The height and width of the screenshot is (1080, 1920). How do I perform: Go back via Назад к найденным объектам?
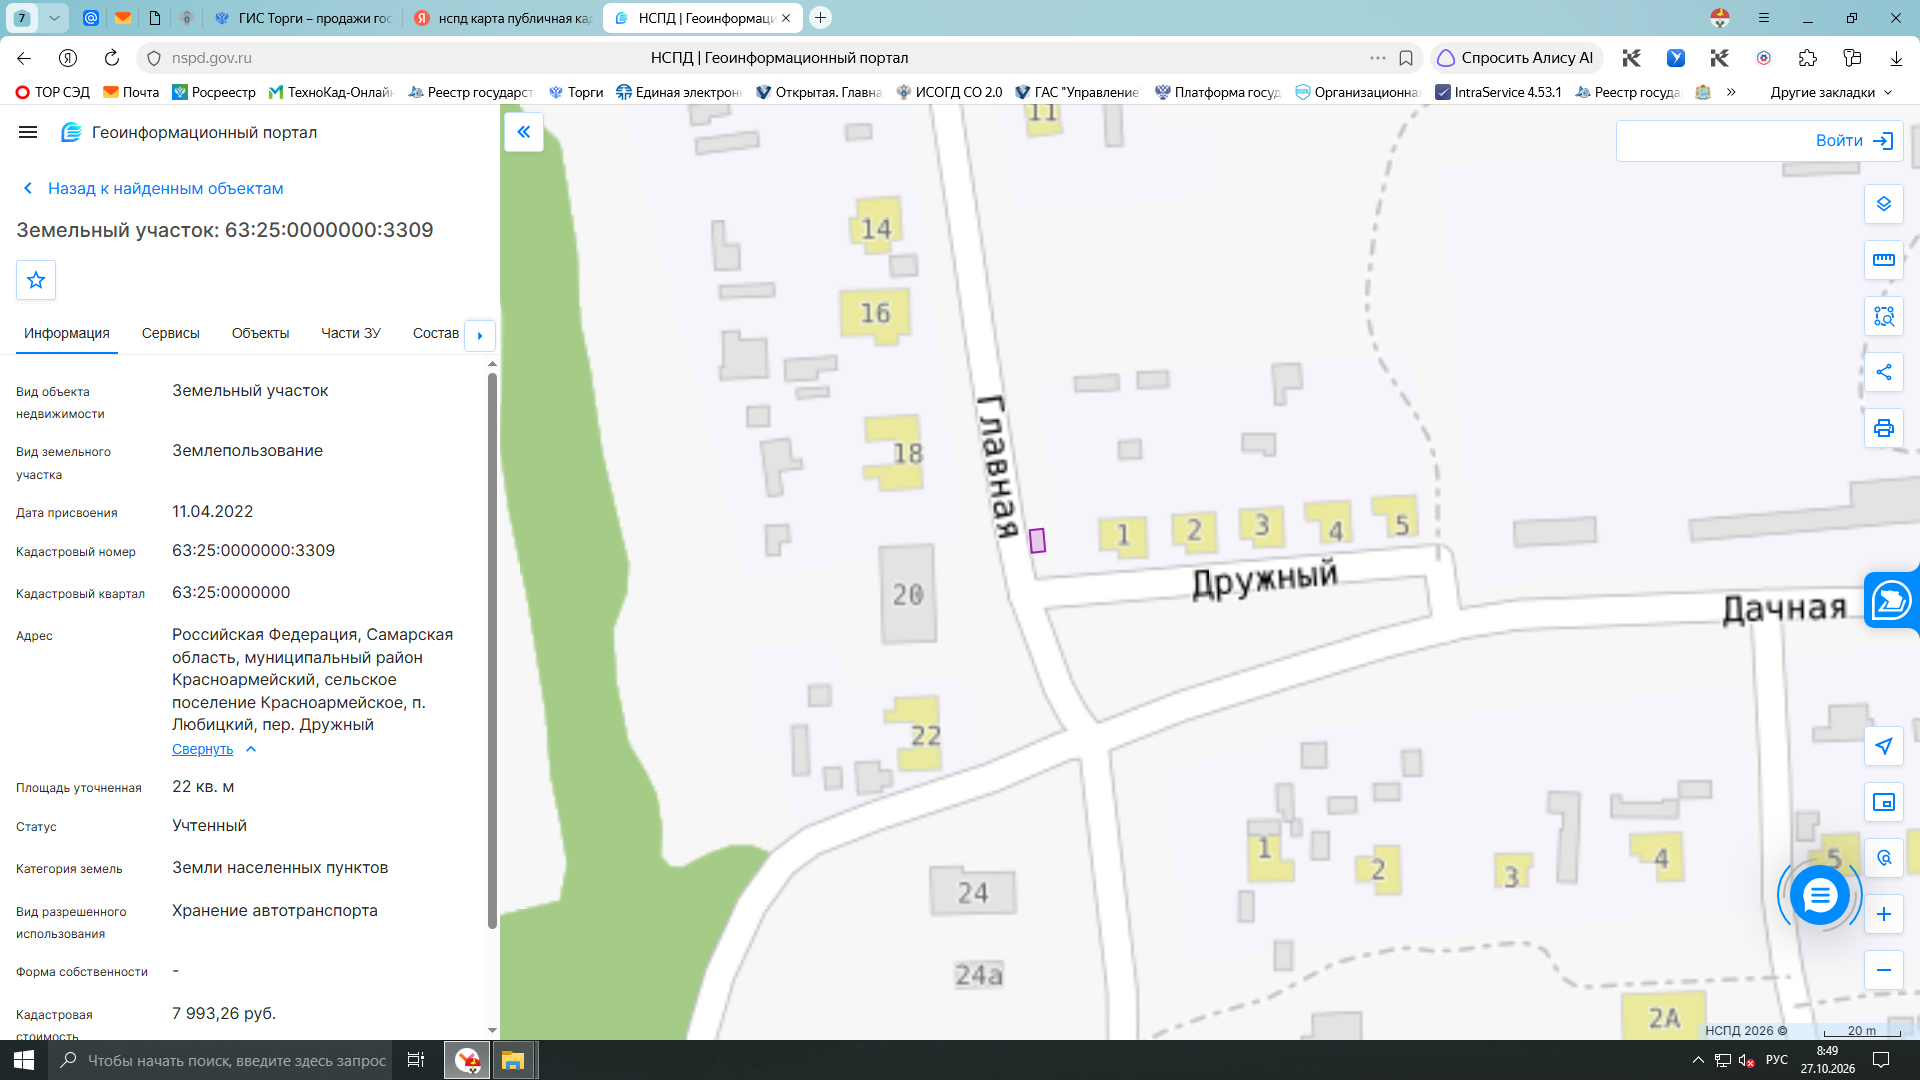(x=153, y=188)
